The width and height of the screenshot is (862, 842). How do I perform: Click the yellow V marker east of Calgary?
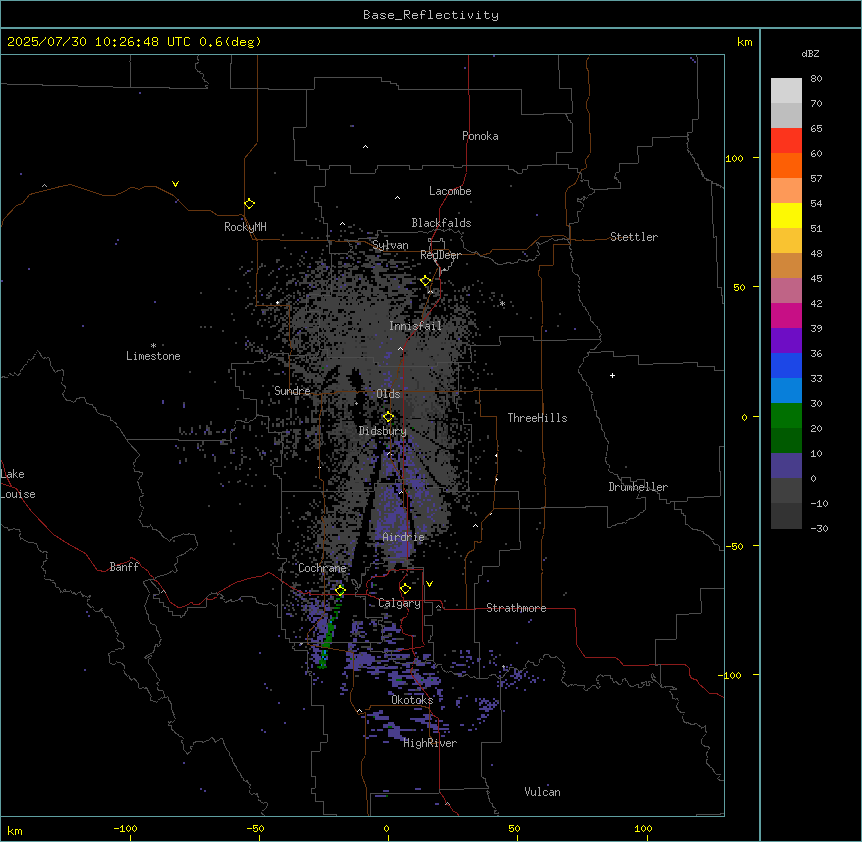(429, 584)
